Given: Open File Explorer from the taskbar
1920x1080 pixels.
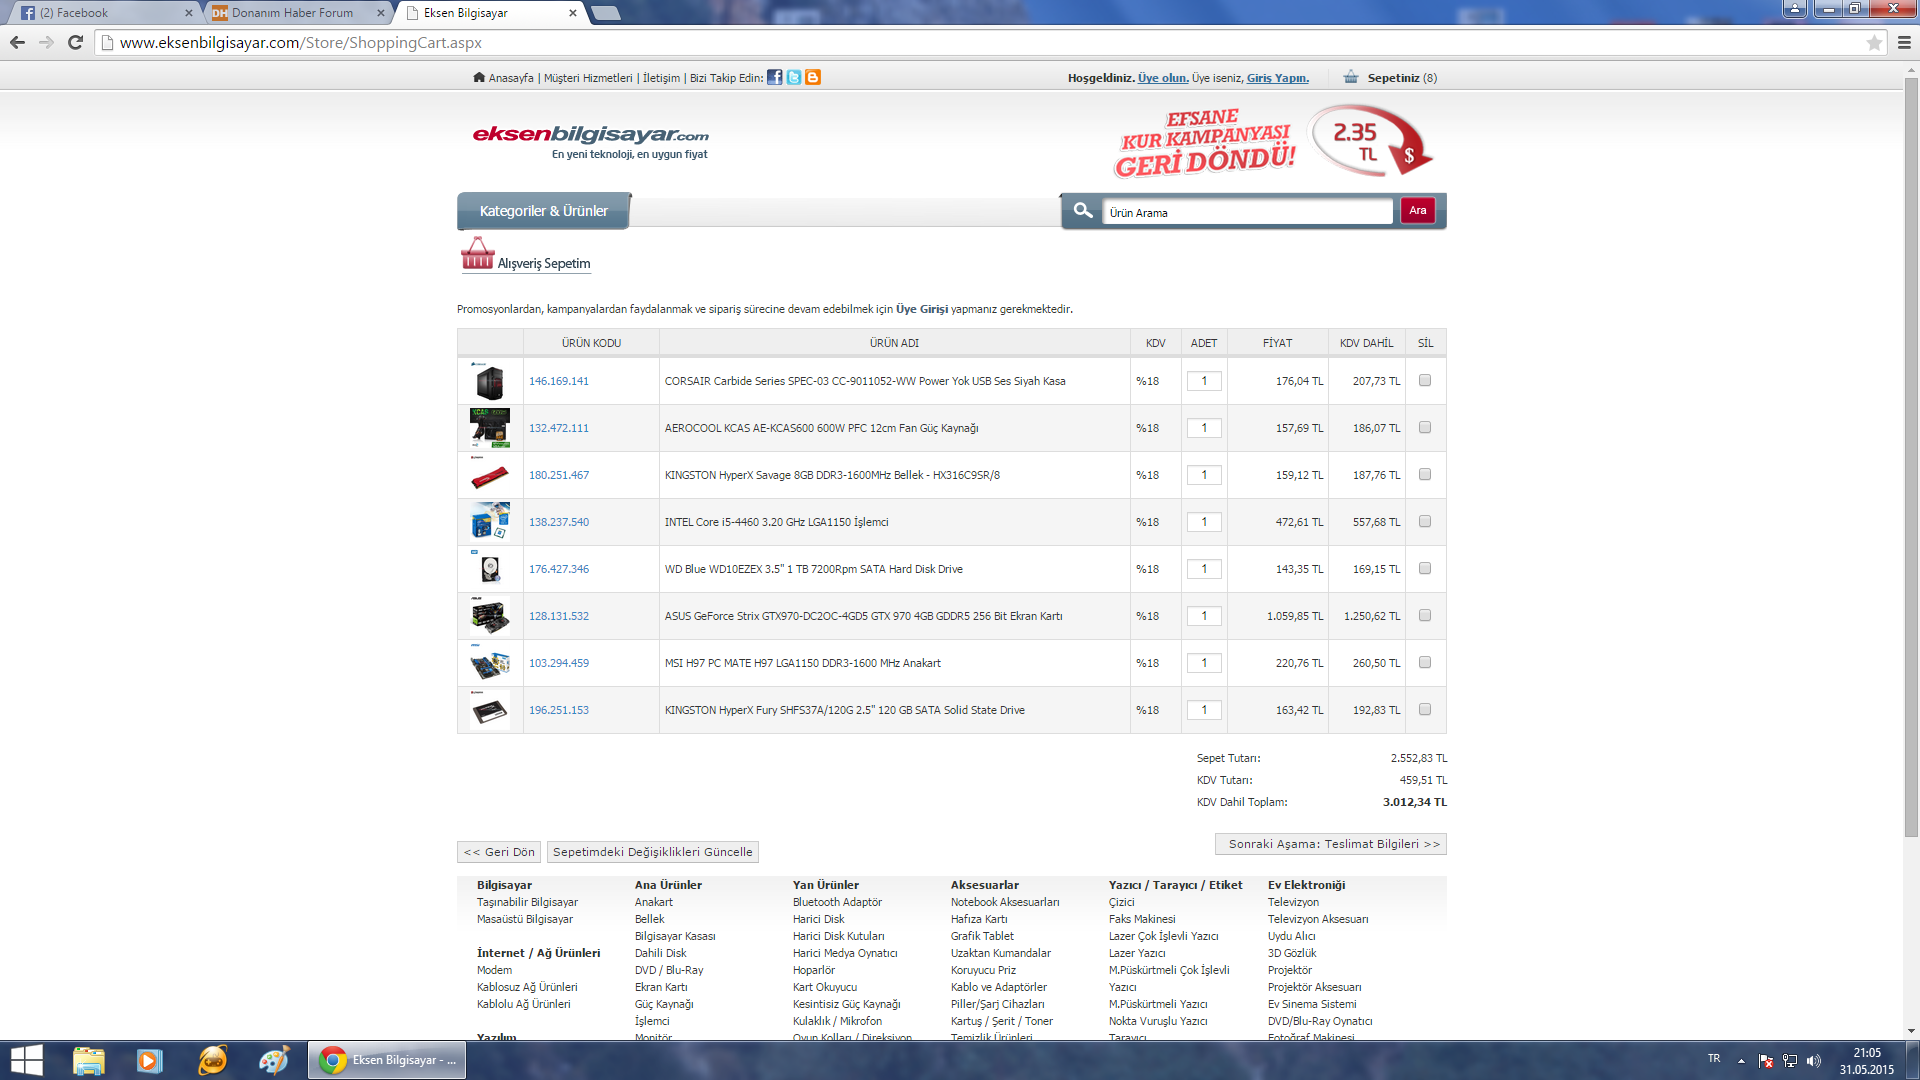Looking at the screenshot, I should coord(88,1060).
